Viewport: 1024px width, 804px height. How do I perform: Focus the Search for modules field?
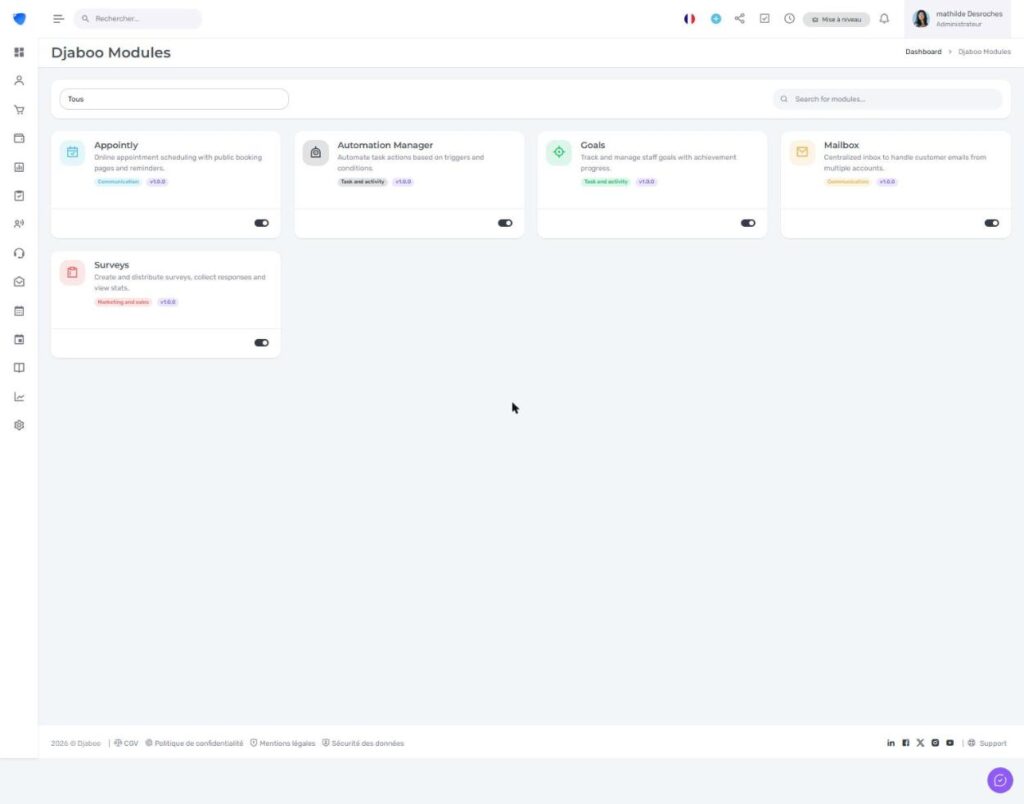click(x=888, y=99)
